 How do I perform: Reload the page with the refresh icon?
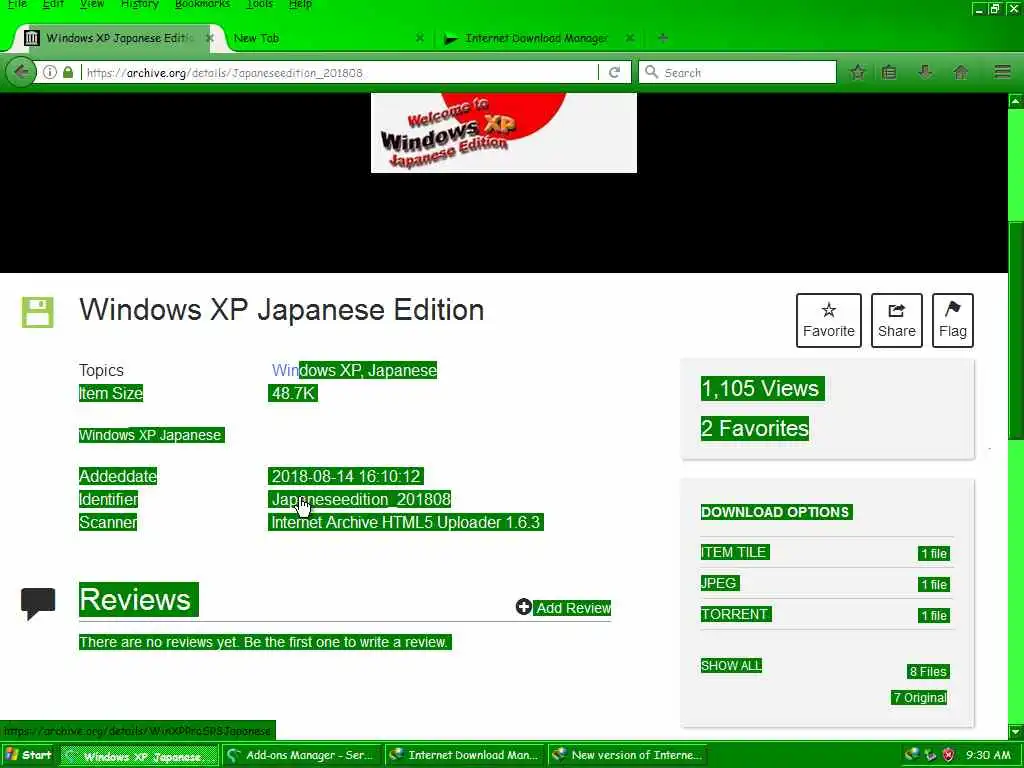(x=614, y=72)
